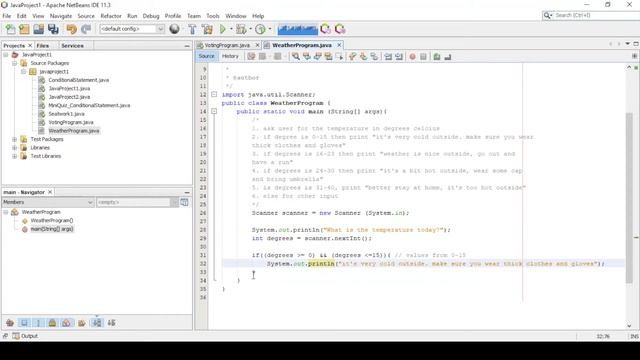
Task: Close the WeatherProgram.java tab
Action: click(339, 45)
